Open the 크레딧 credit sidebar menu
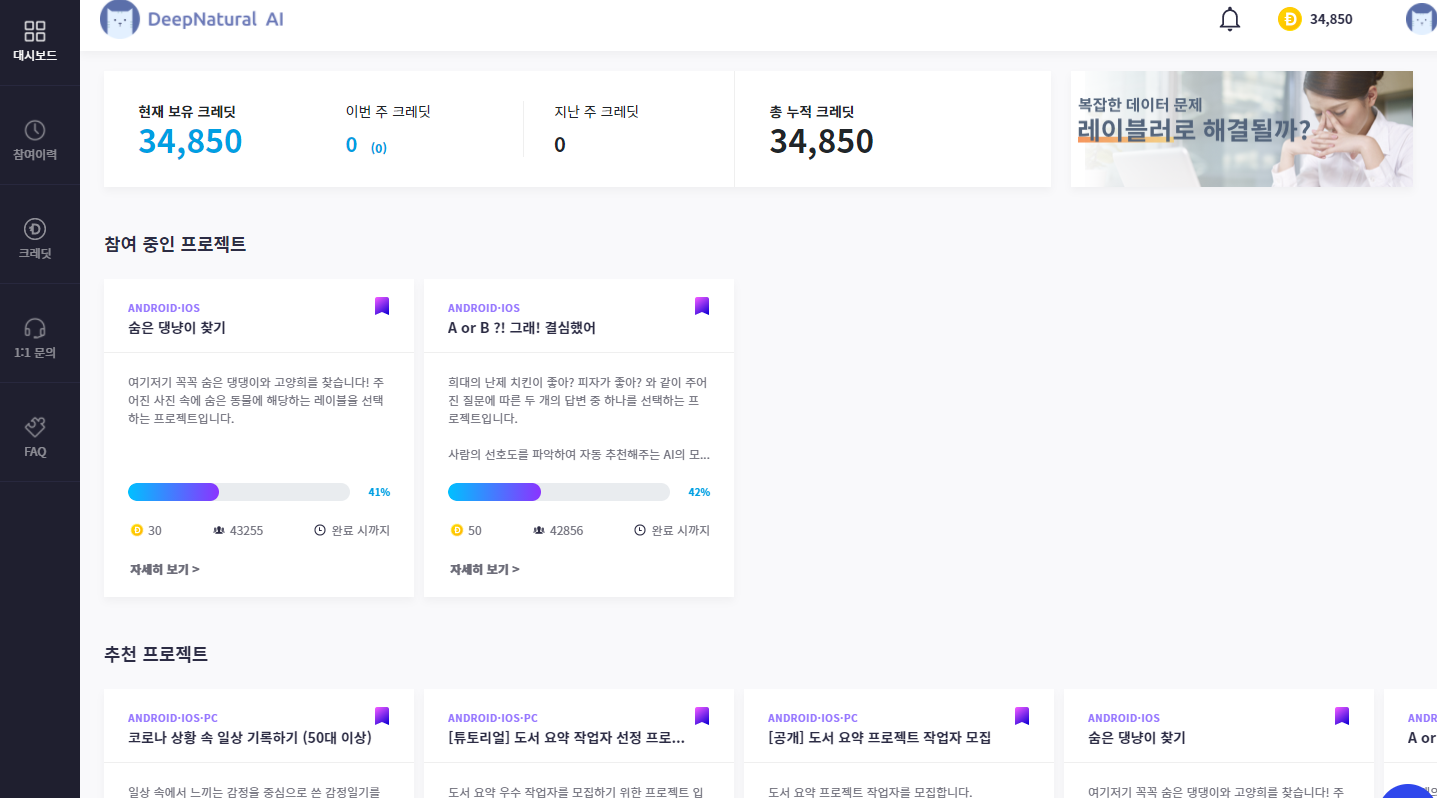 tap(35, 240)
